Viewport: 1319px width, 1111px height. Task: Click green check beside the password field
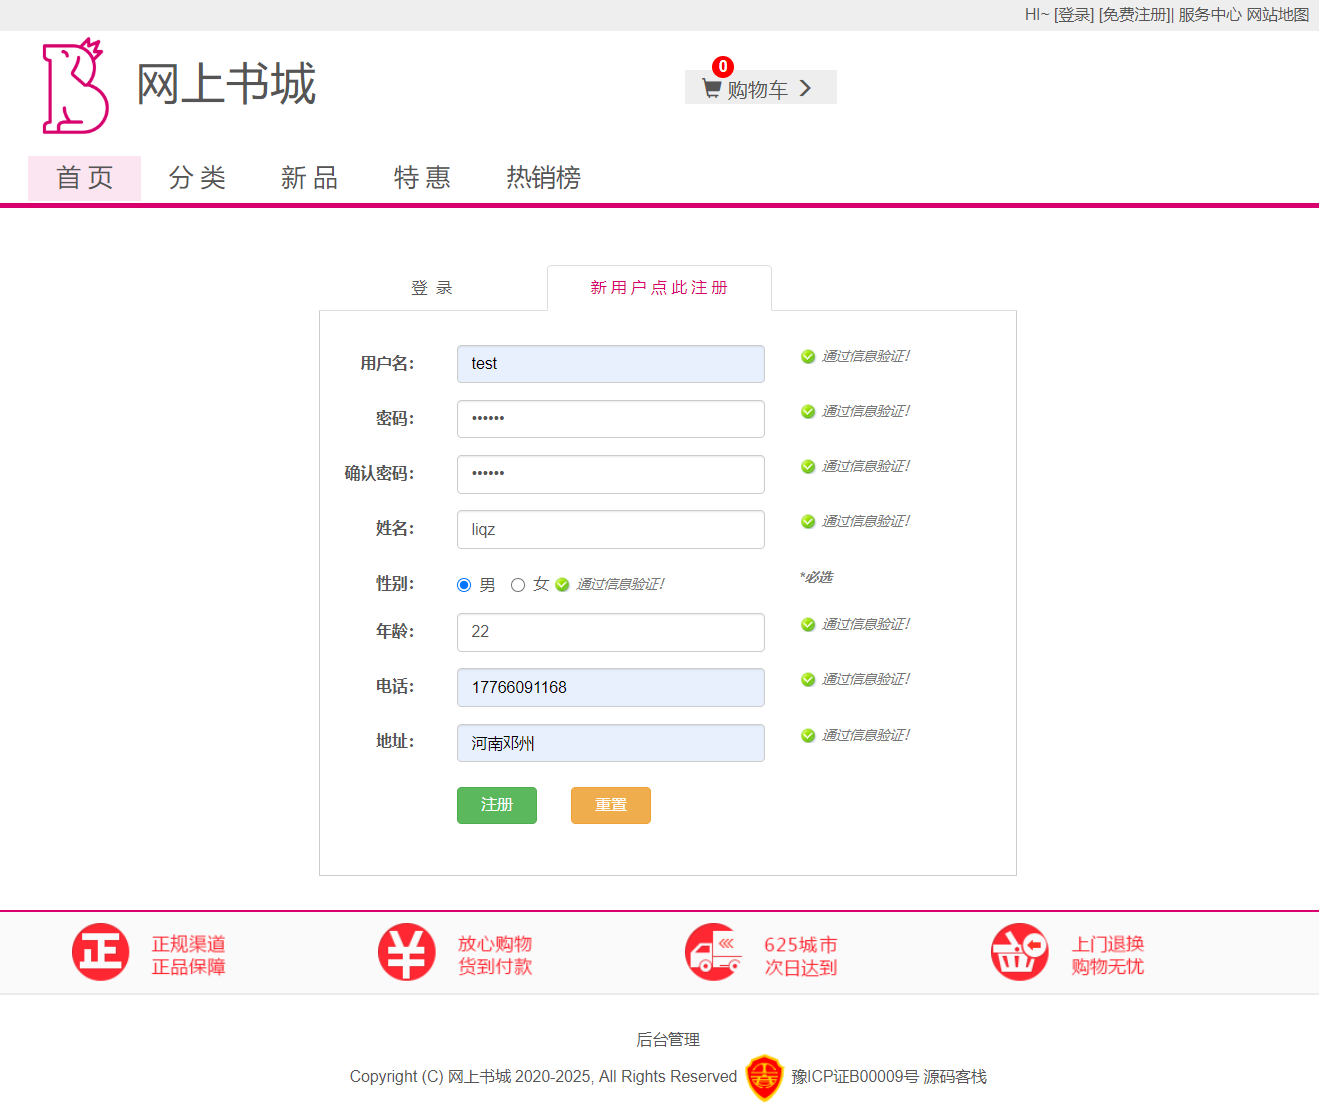(808, 412)
